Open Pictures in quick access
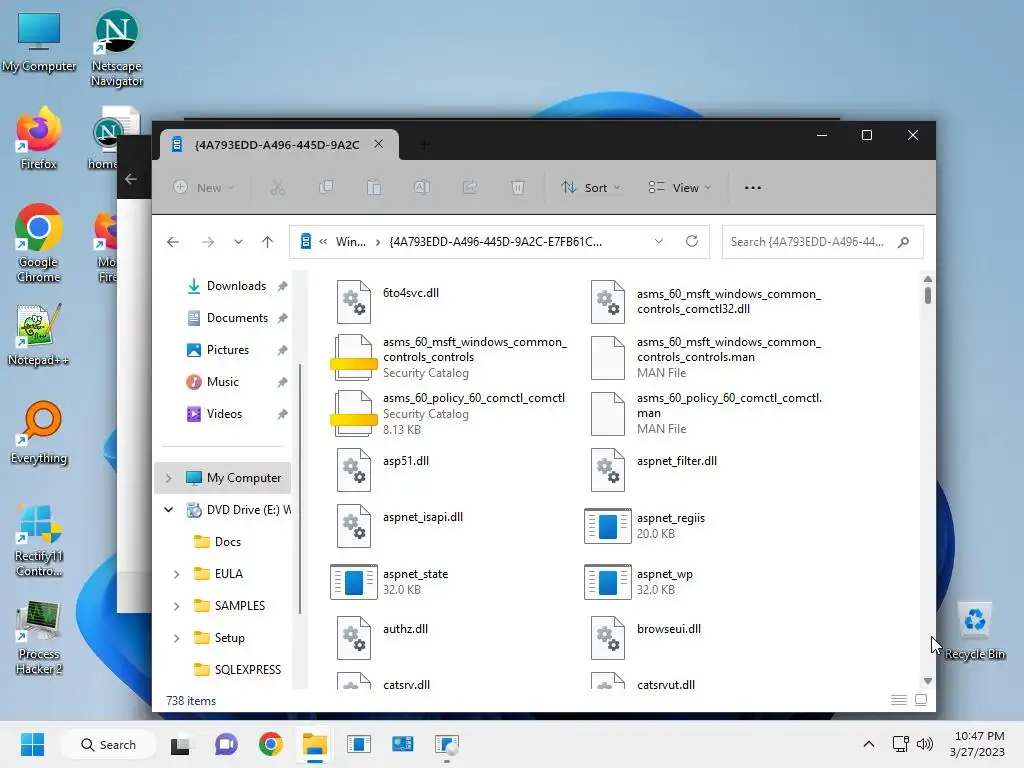Image resolution: width=1024 pixels, height=768 pixels. pyautogui.click(x=225, y=350)
